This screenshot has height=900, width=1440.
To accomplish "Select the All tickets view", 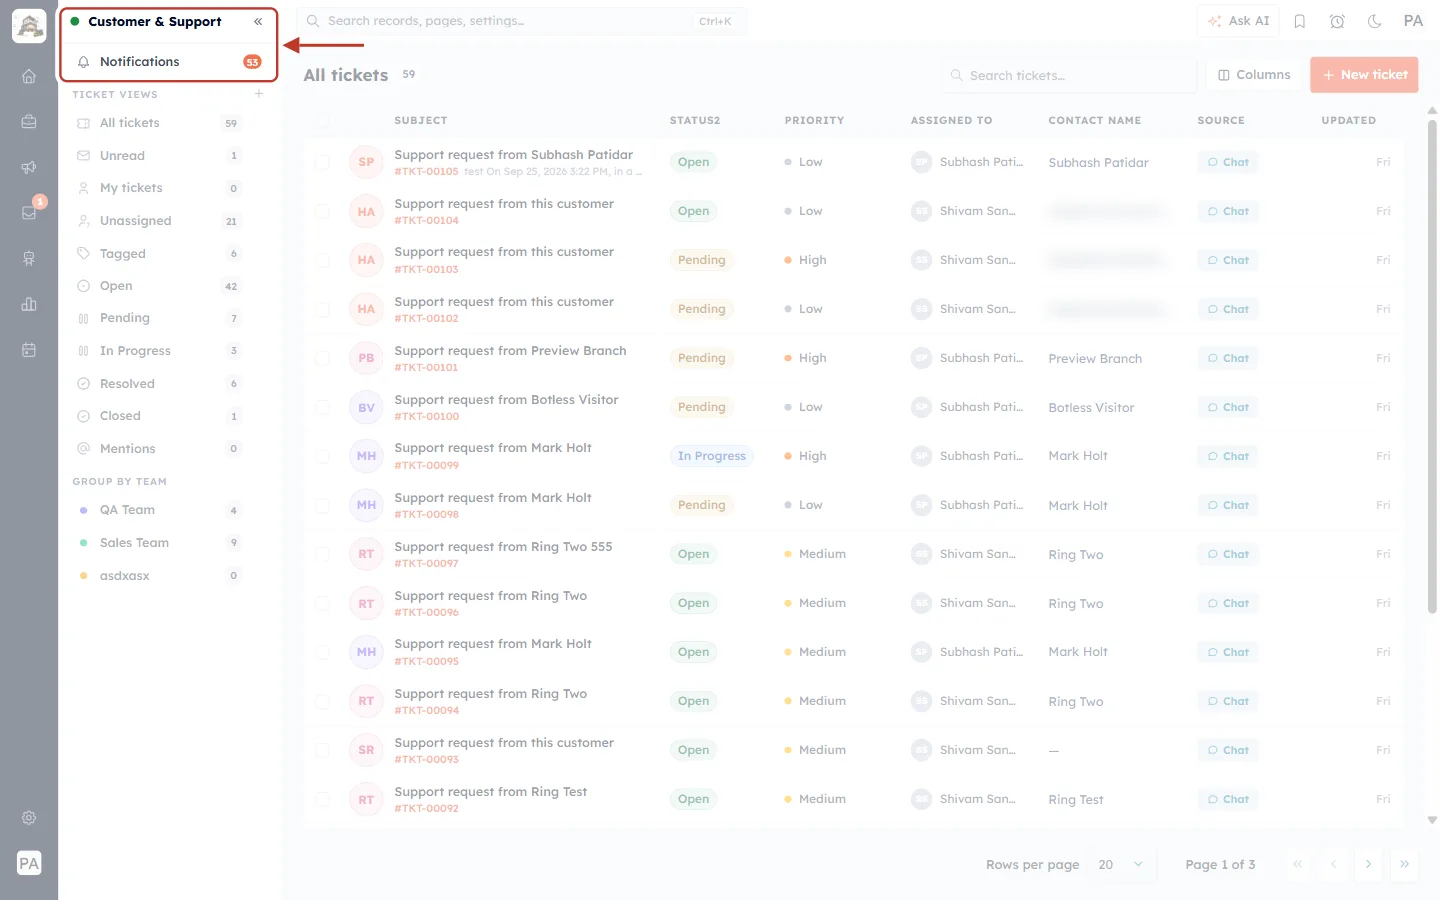I will (159, 123).
